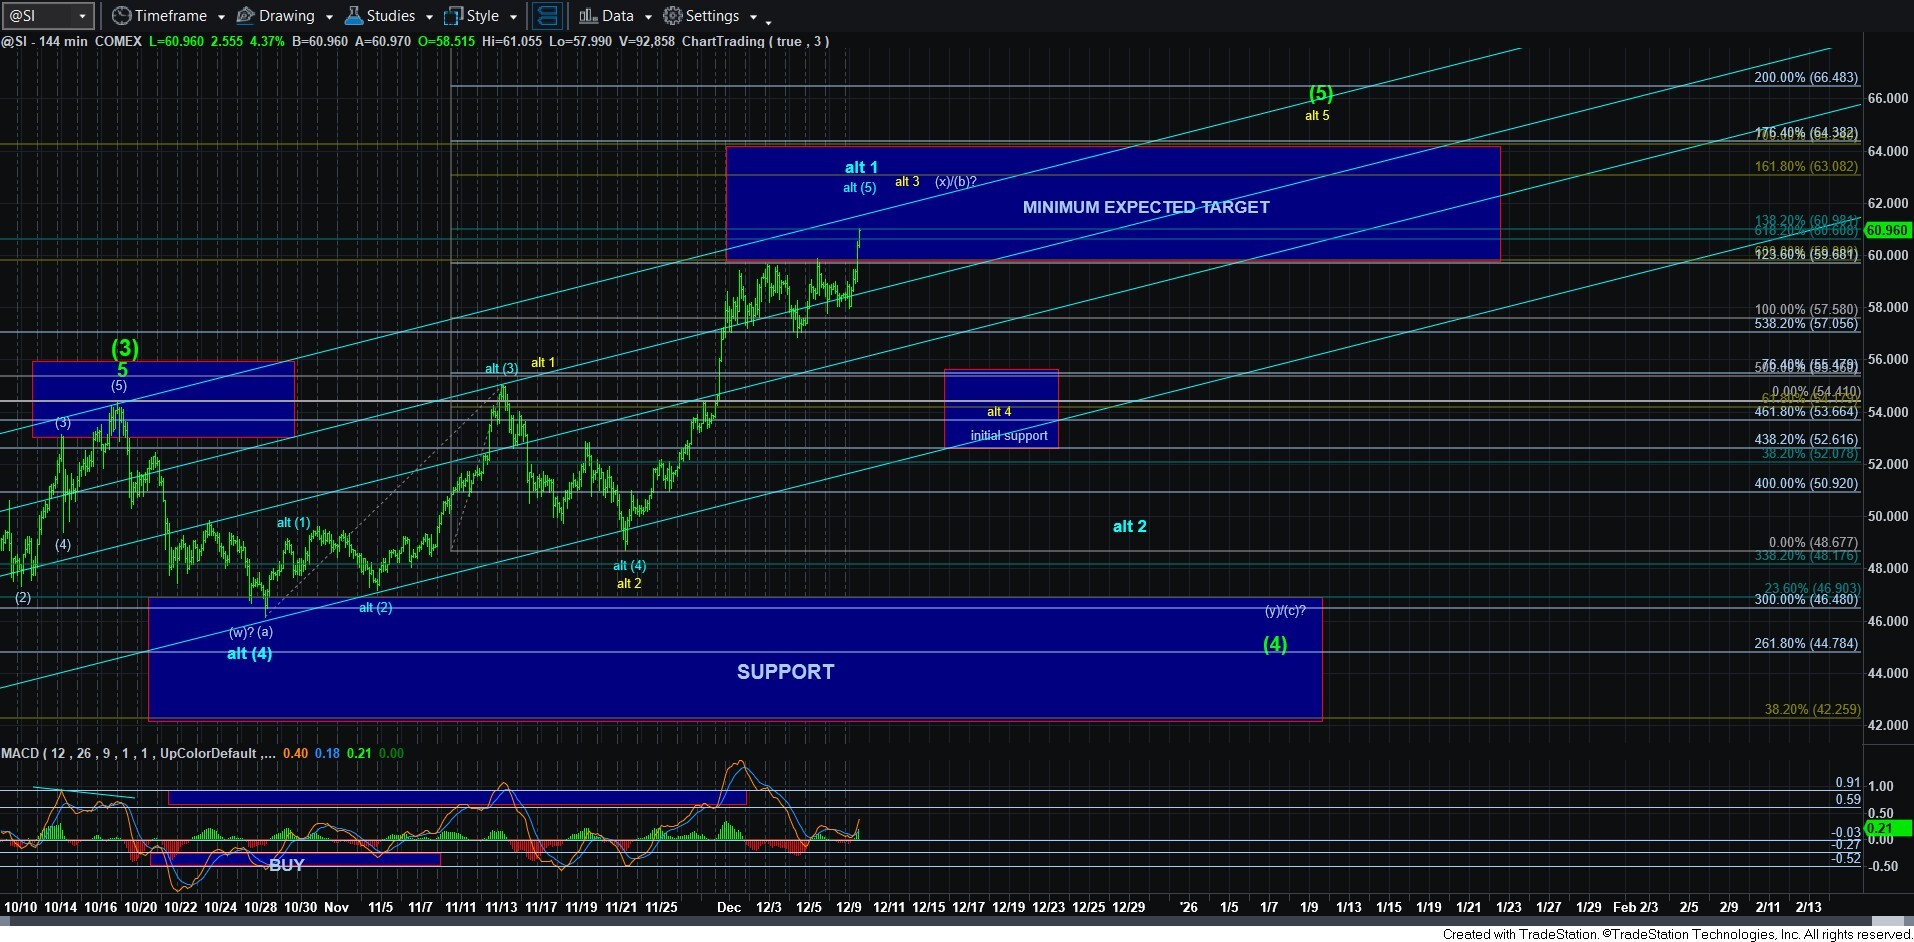Open the @SI symbol dropdown
This screenshot has height=942, width=1914.
point(82,16)
